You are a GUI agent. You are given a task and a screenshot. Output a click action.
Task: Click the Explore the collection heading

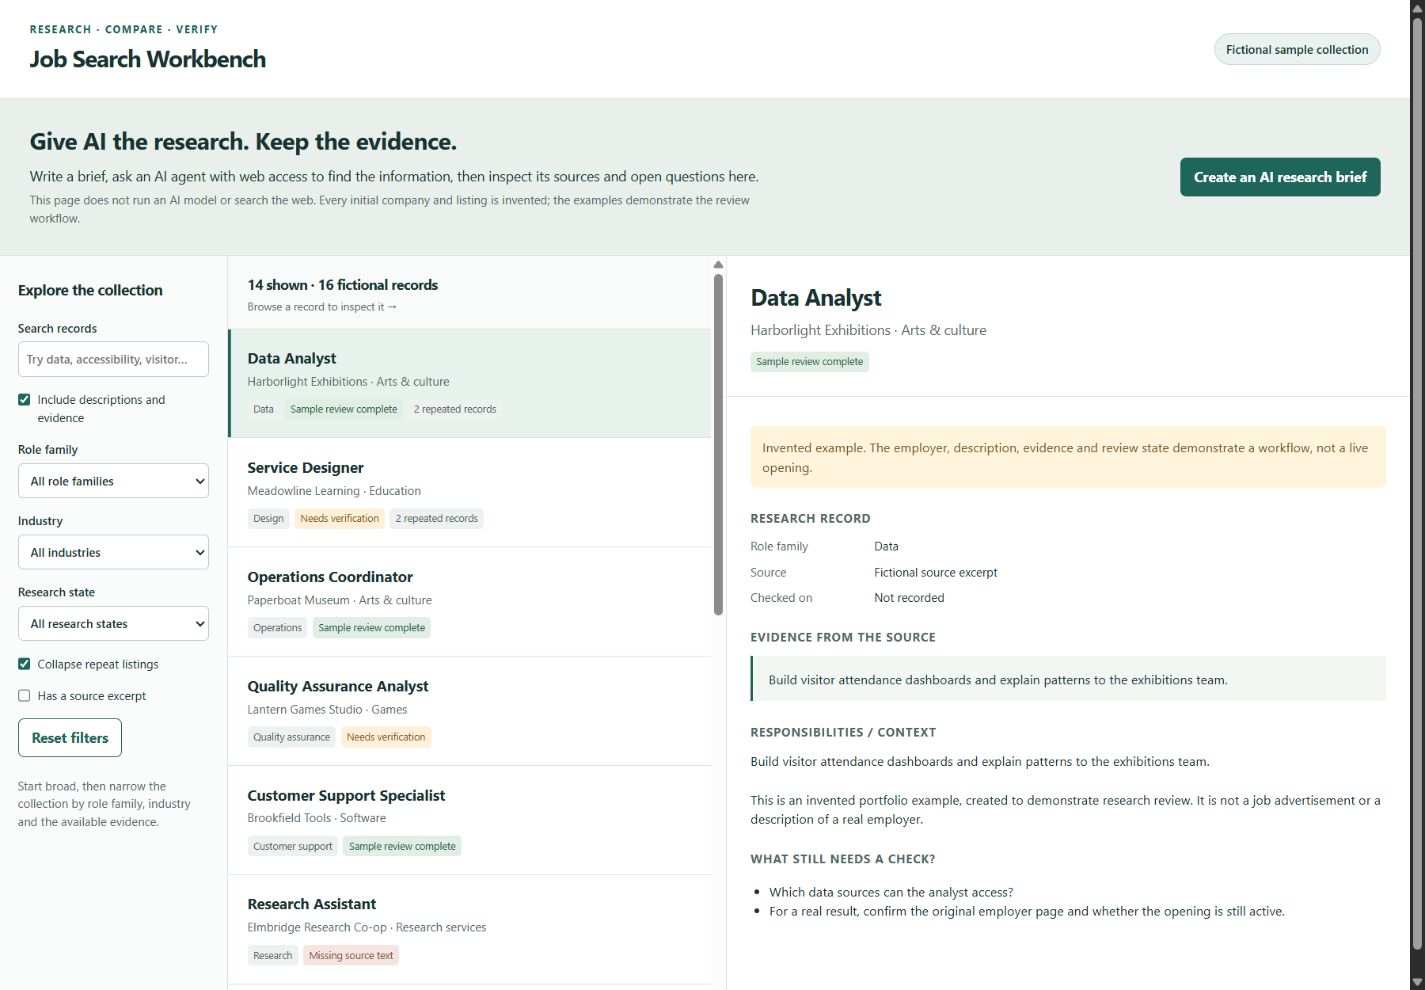click(x=90, y=290)
